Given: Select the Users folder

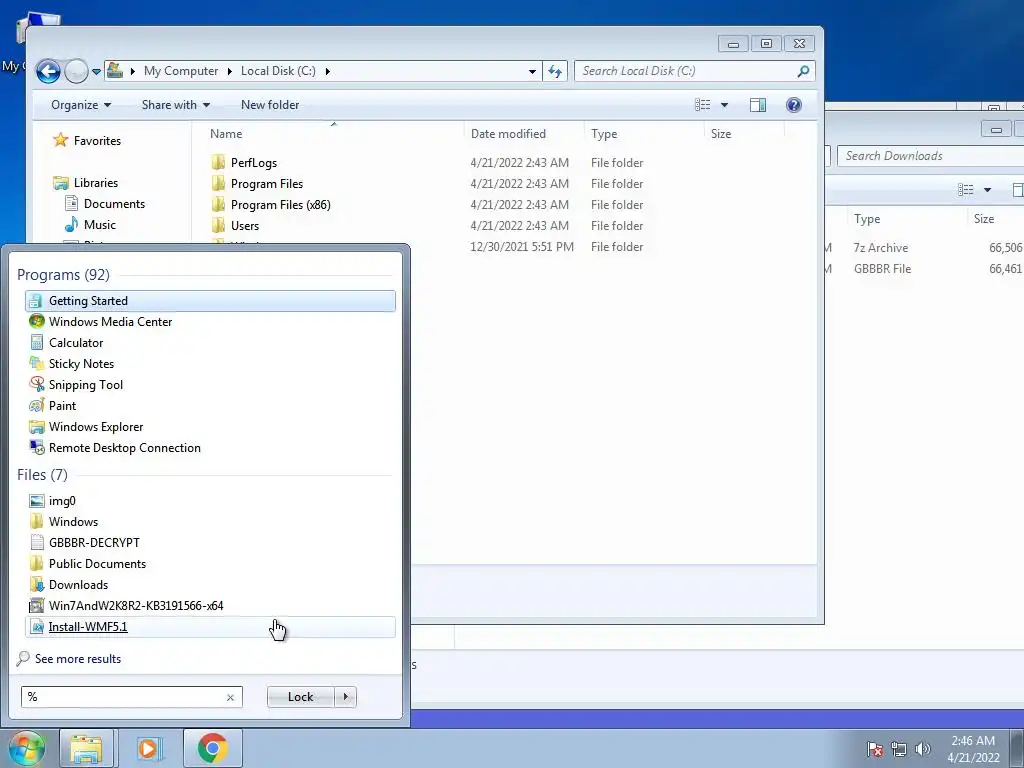Looking at the screenshot, I should 244,225.
